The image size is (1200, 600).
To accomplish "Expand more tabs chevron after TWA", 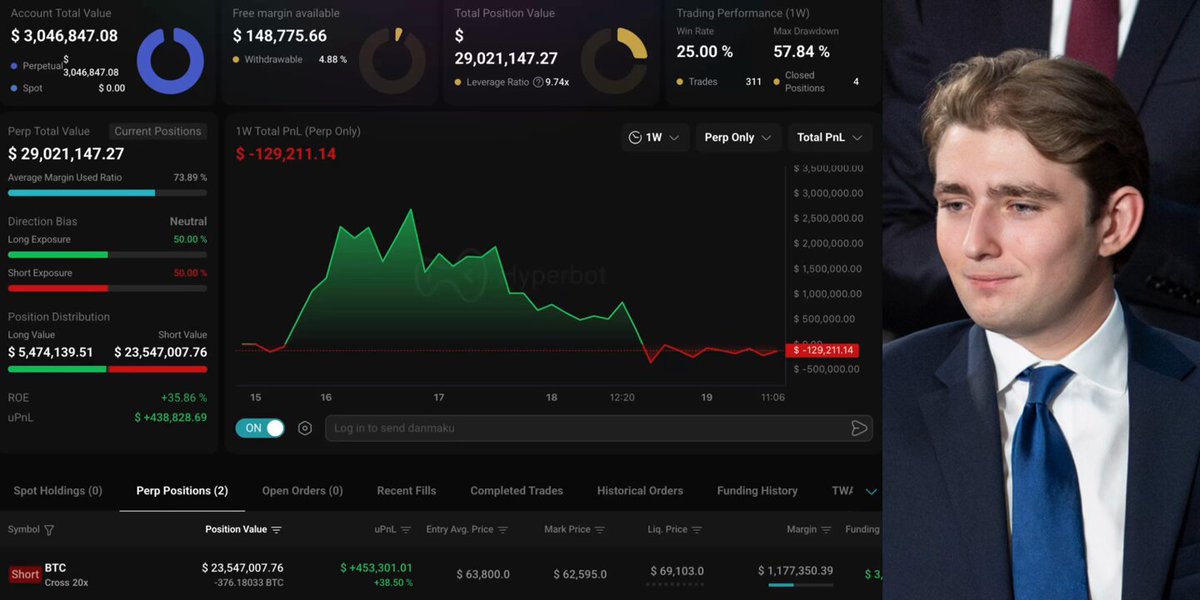I will [x=871, y=491].
